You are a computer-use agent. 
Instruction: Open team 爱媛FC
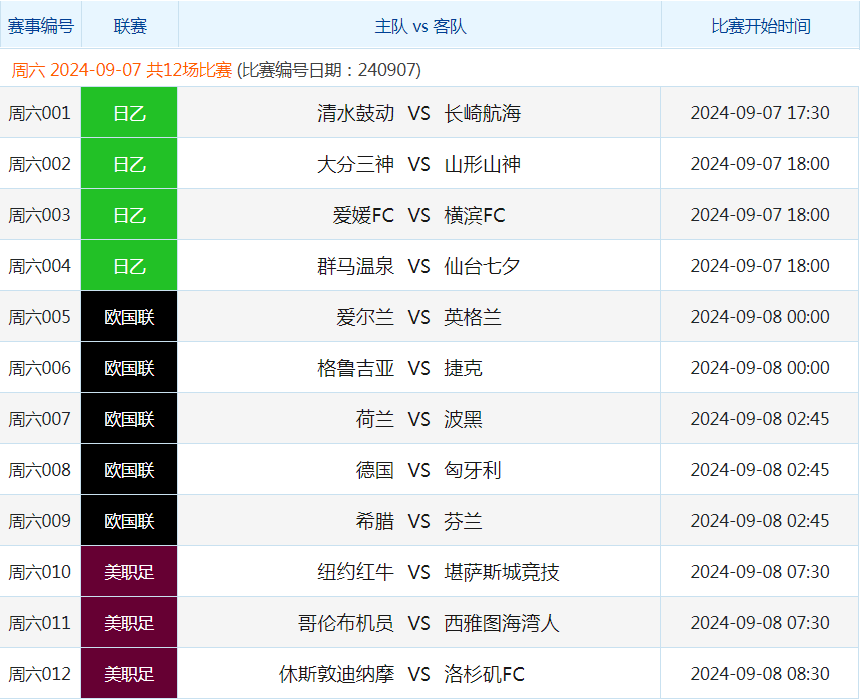coord(363,215)
